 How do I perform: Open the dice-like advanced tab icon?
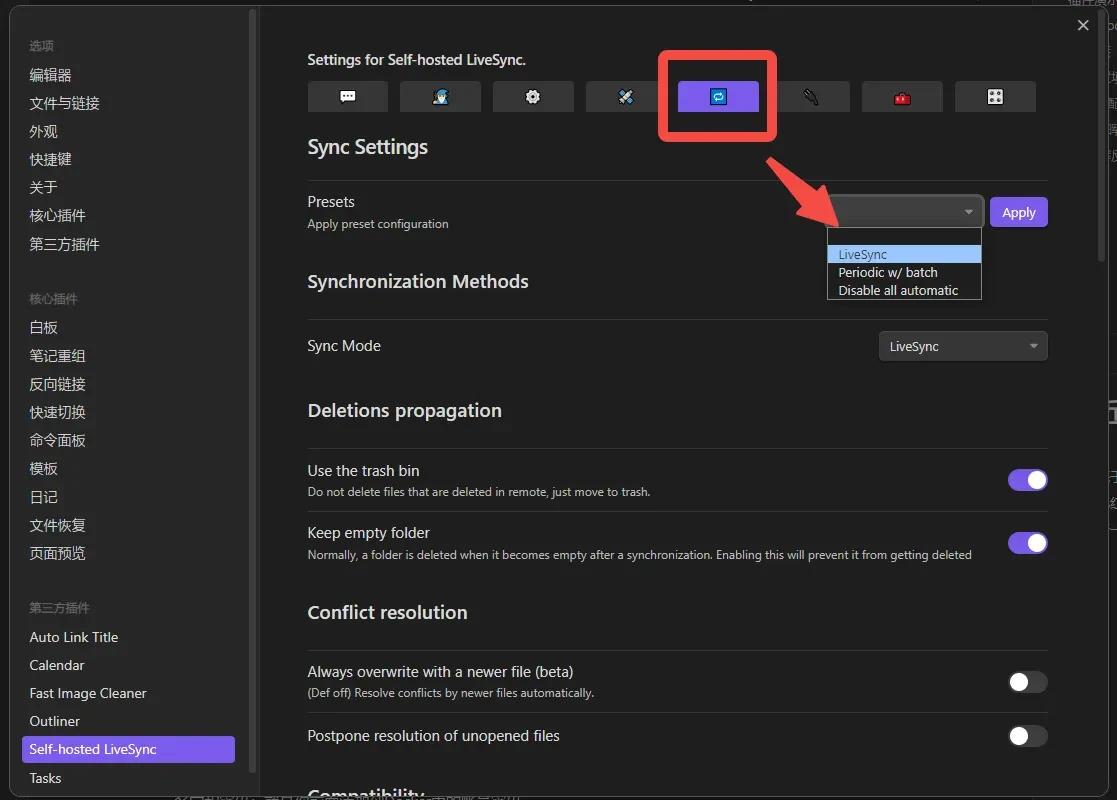click(x=995, y=97)
